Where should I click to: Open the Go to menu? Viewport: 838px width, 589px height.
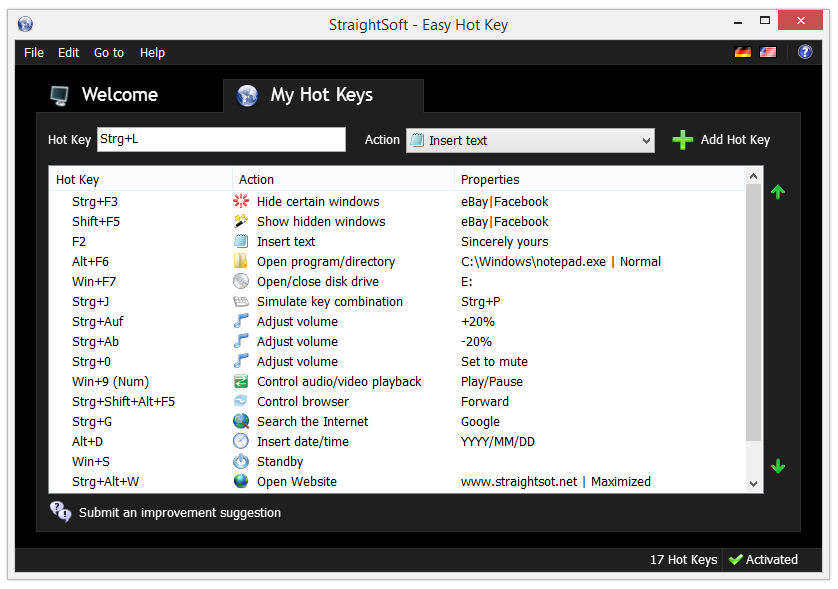tap(109, 53)
